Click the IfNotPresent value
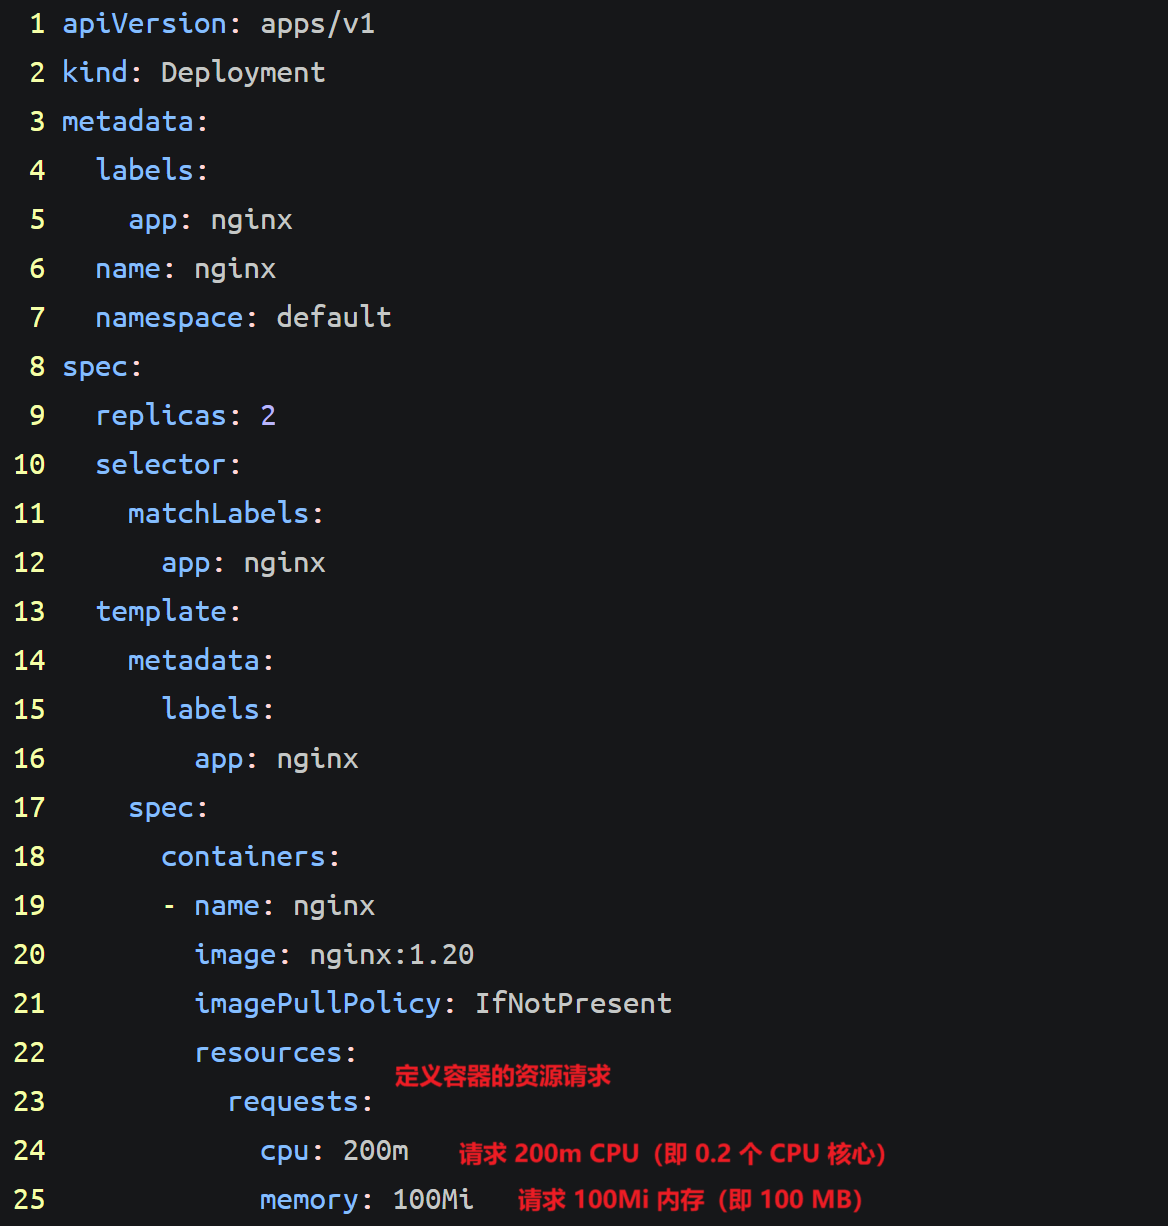 pos(573,1004)
